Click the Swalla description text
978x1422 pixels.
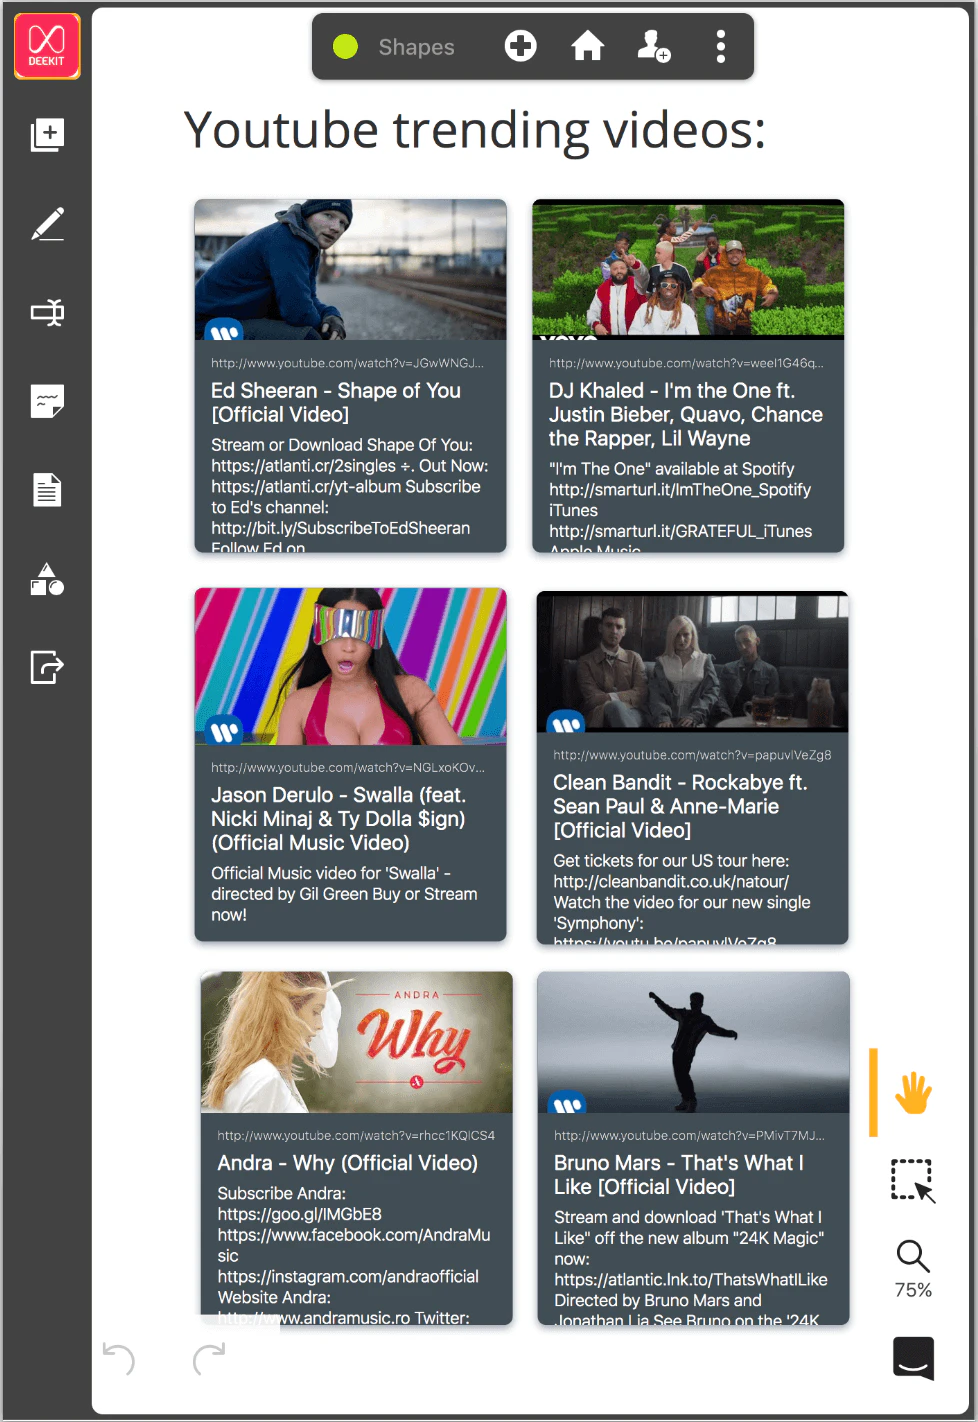point(344,894)
